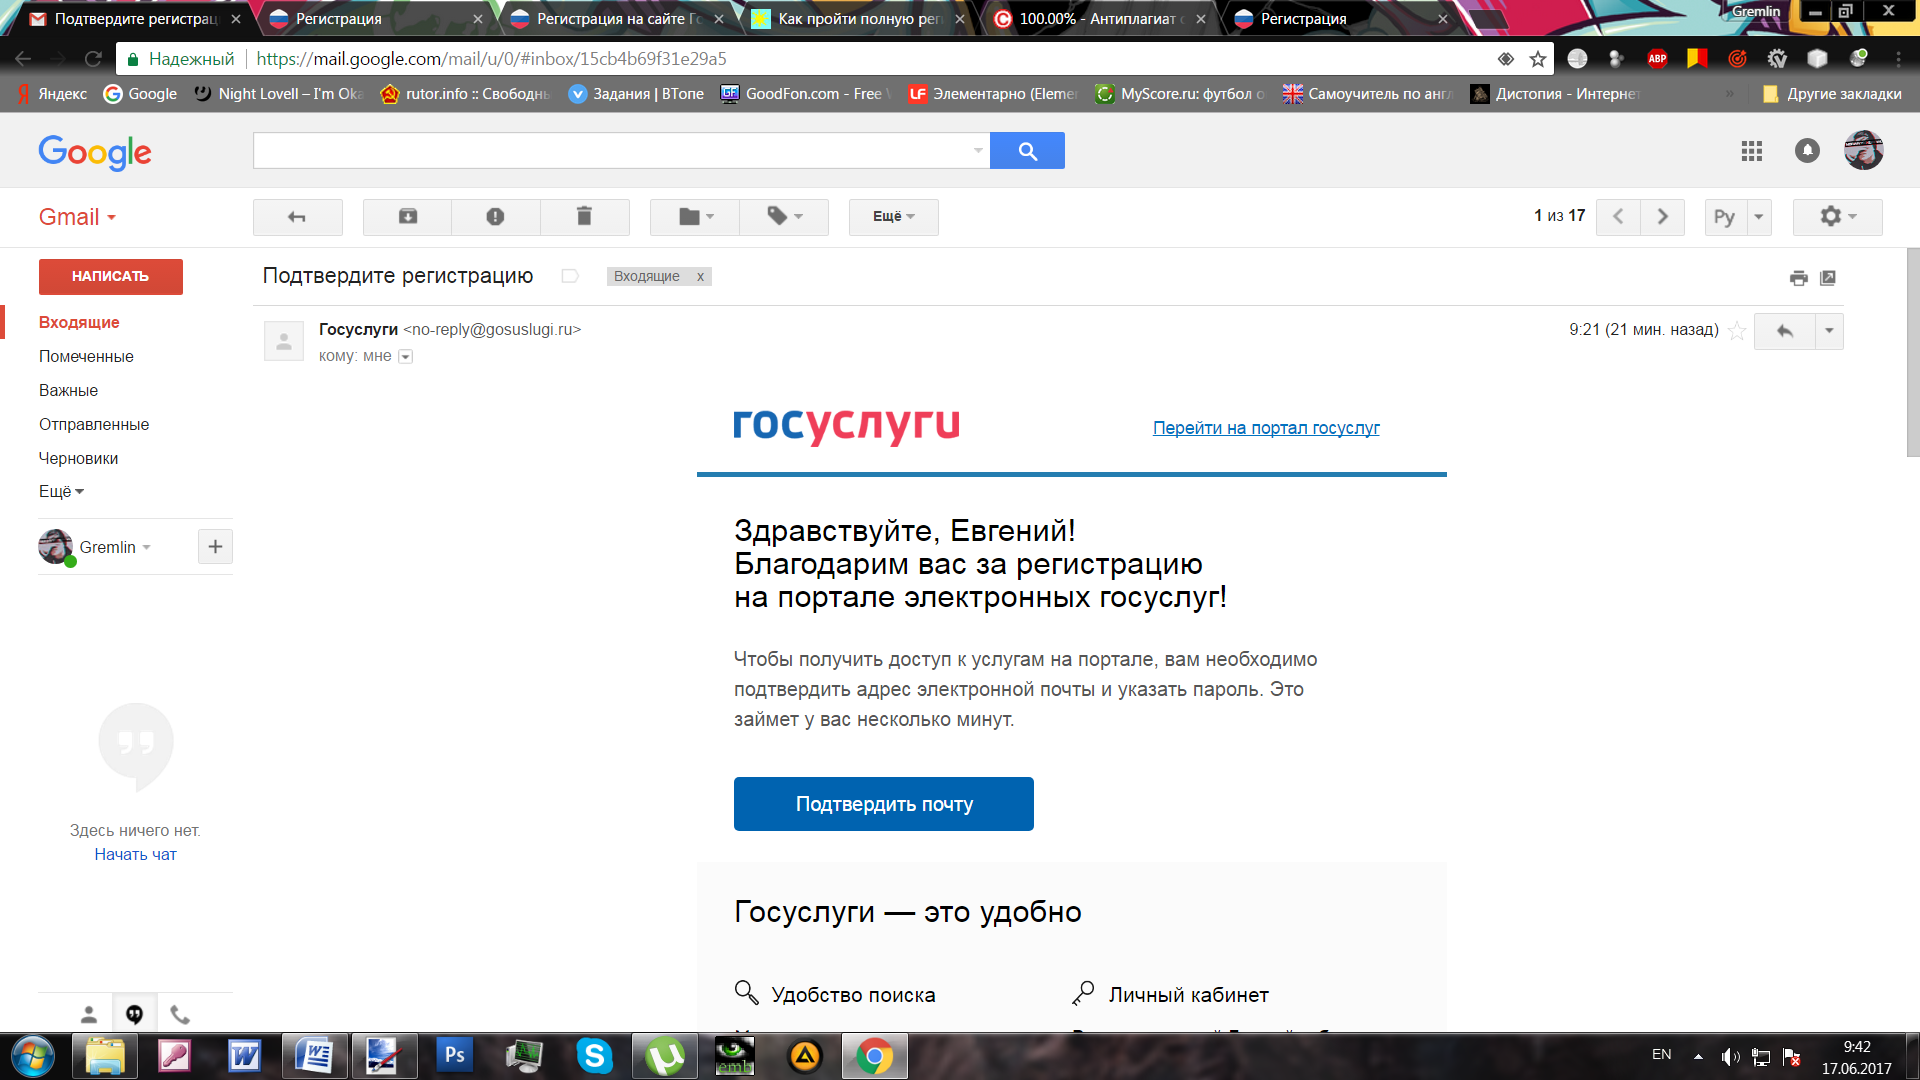Viewport: 1920px width, 1080px height.
Task: Print the email using the printer icon
Action: (x=1798, y=278)
